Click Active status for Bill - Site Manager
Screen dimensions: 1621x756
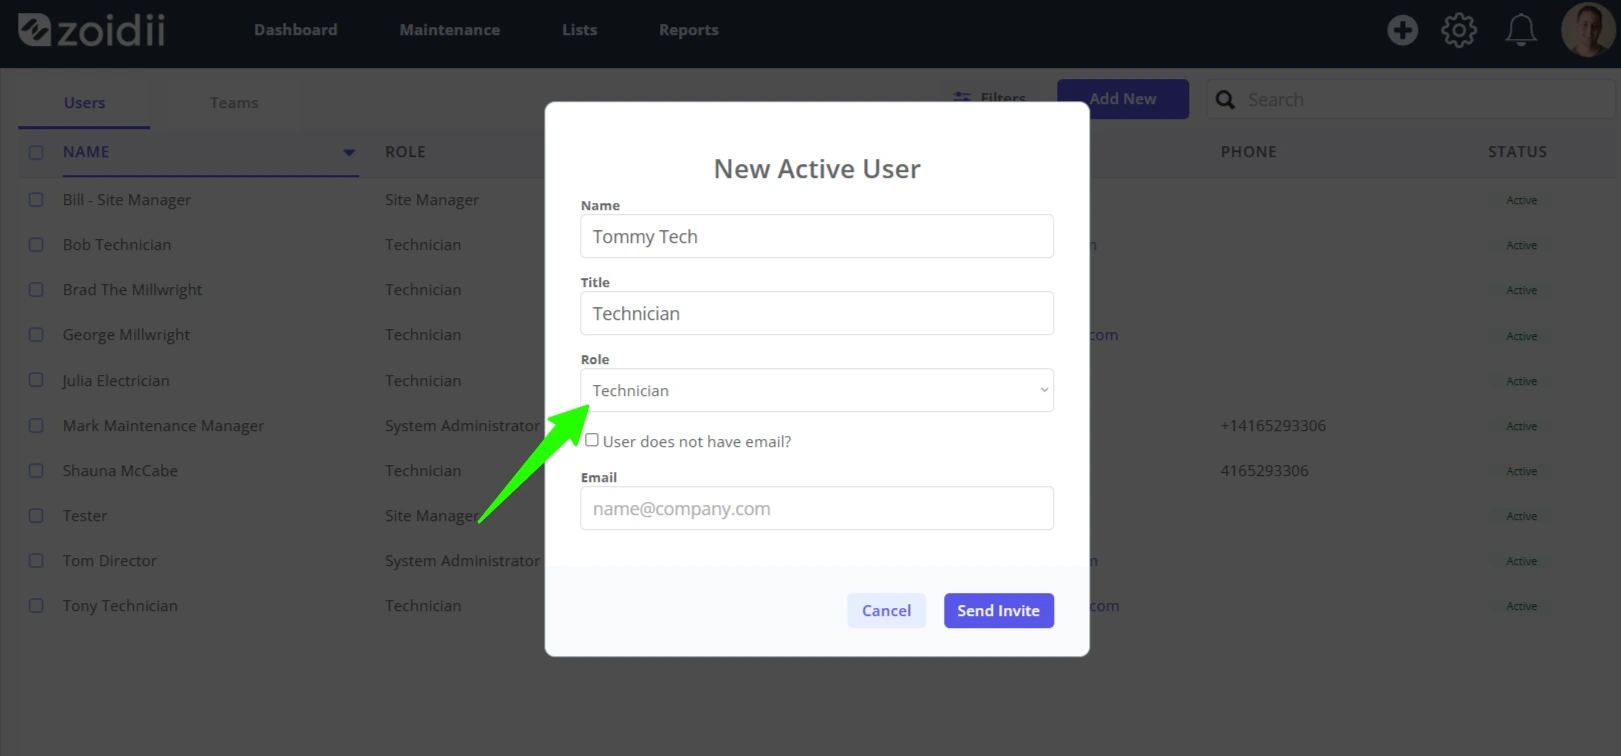[1522, 200]
